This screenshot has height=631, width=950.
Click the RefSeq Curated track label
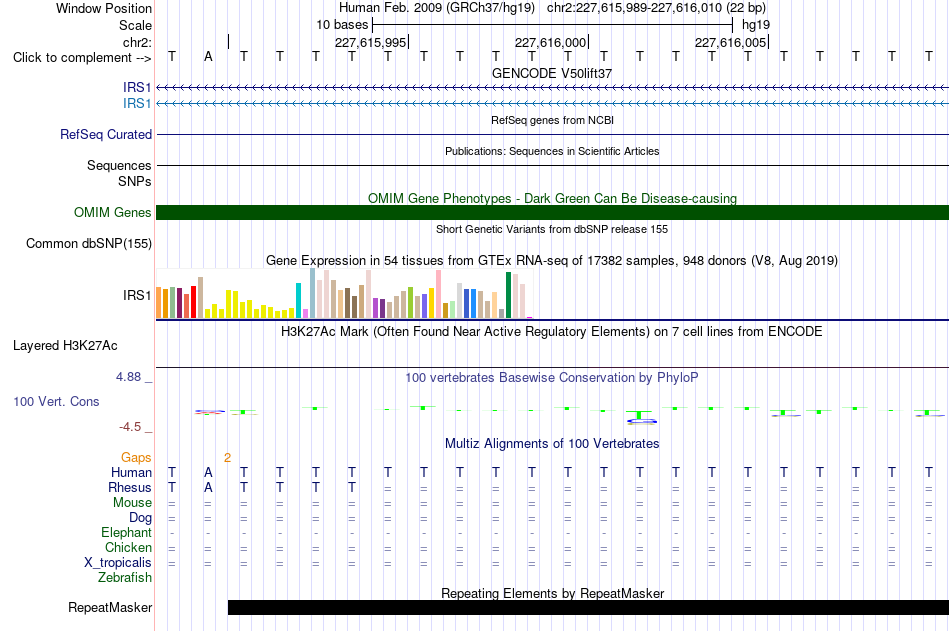[106, 135]
